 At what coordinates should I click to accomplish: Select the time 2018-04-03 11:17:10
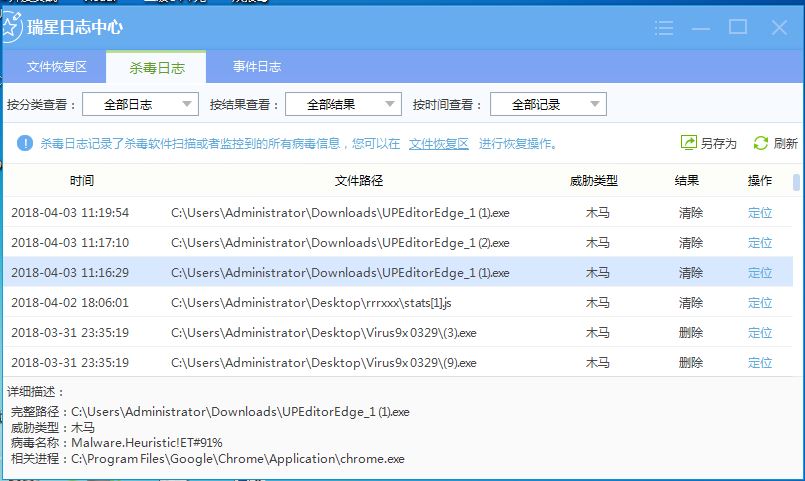click(70, 242)
